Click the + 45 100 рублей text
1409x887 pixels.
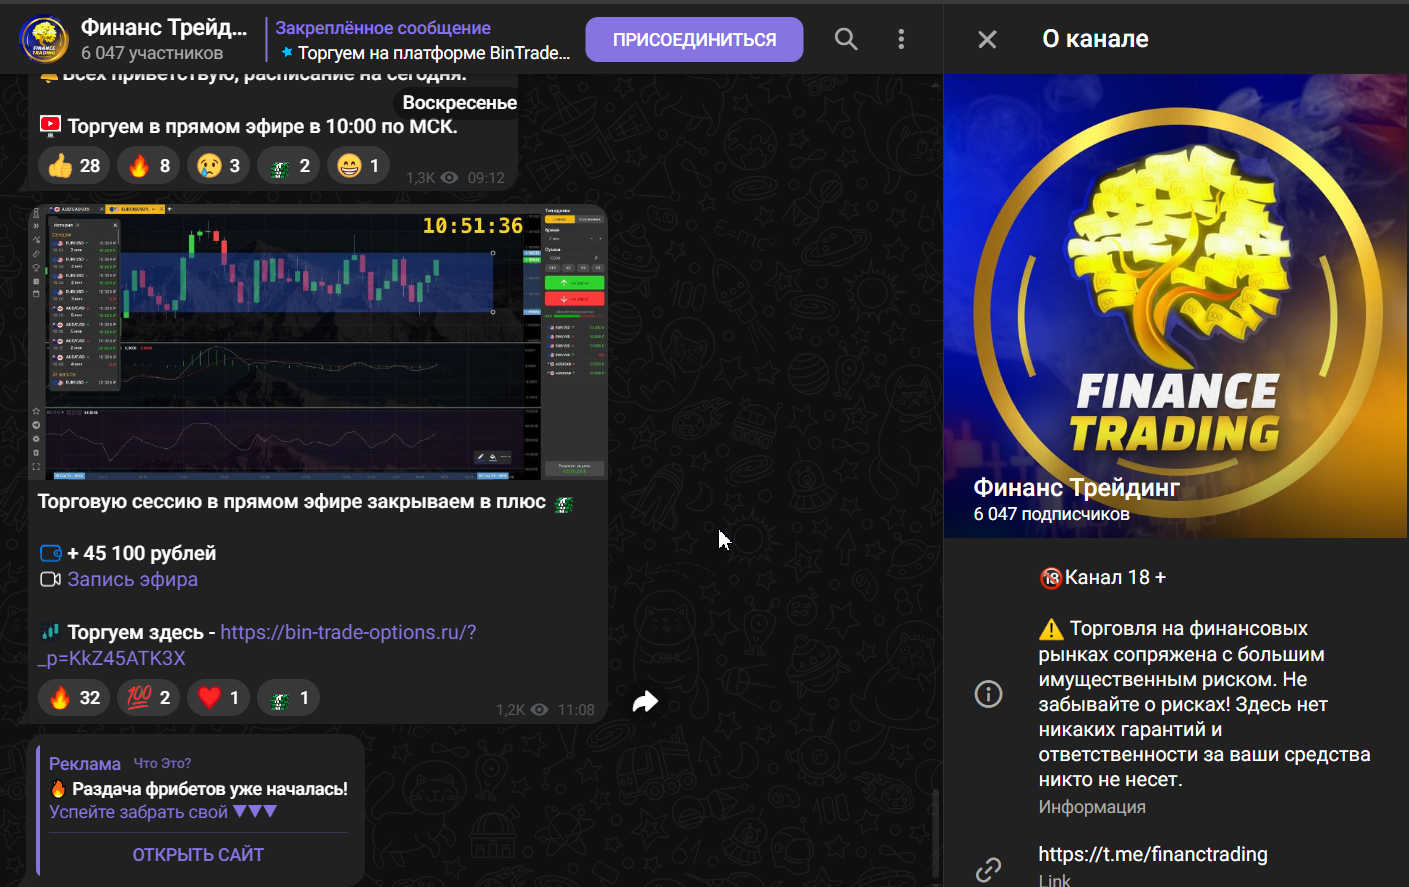pyautogui.click(x=141, y=553)
